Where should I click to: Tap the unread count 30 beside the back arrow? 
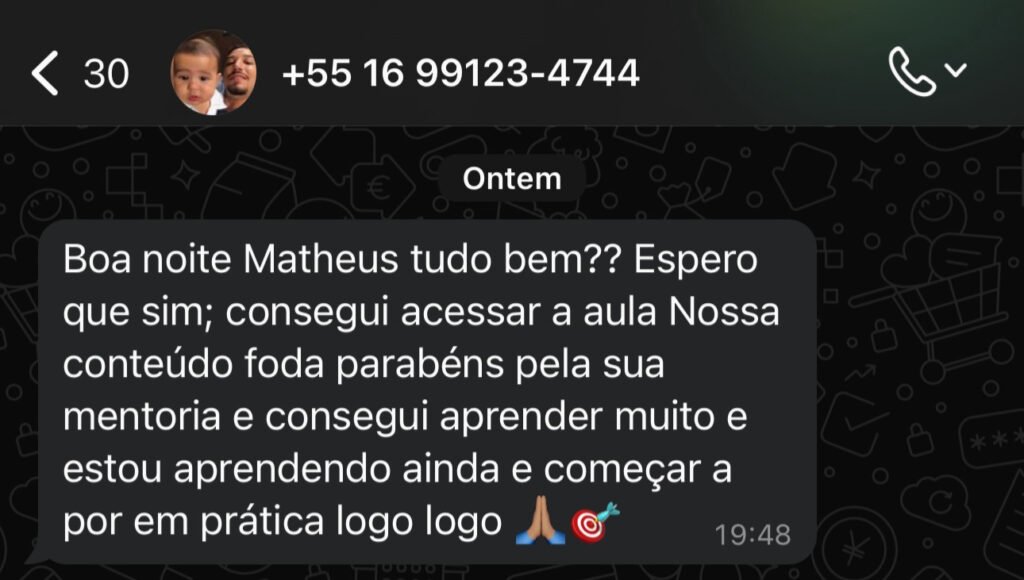[106, 73]
